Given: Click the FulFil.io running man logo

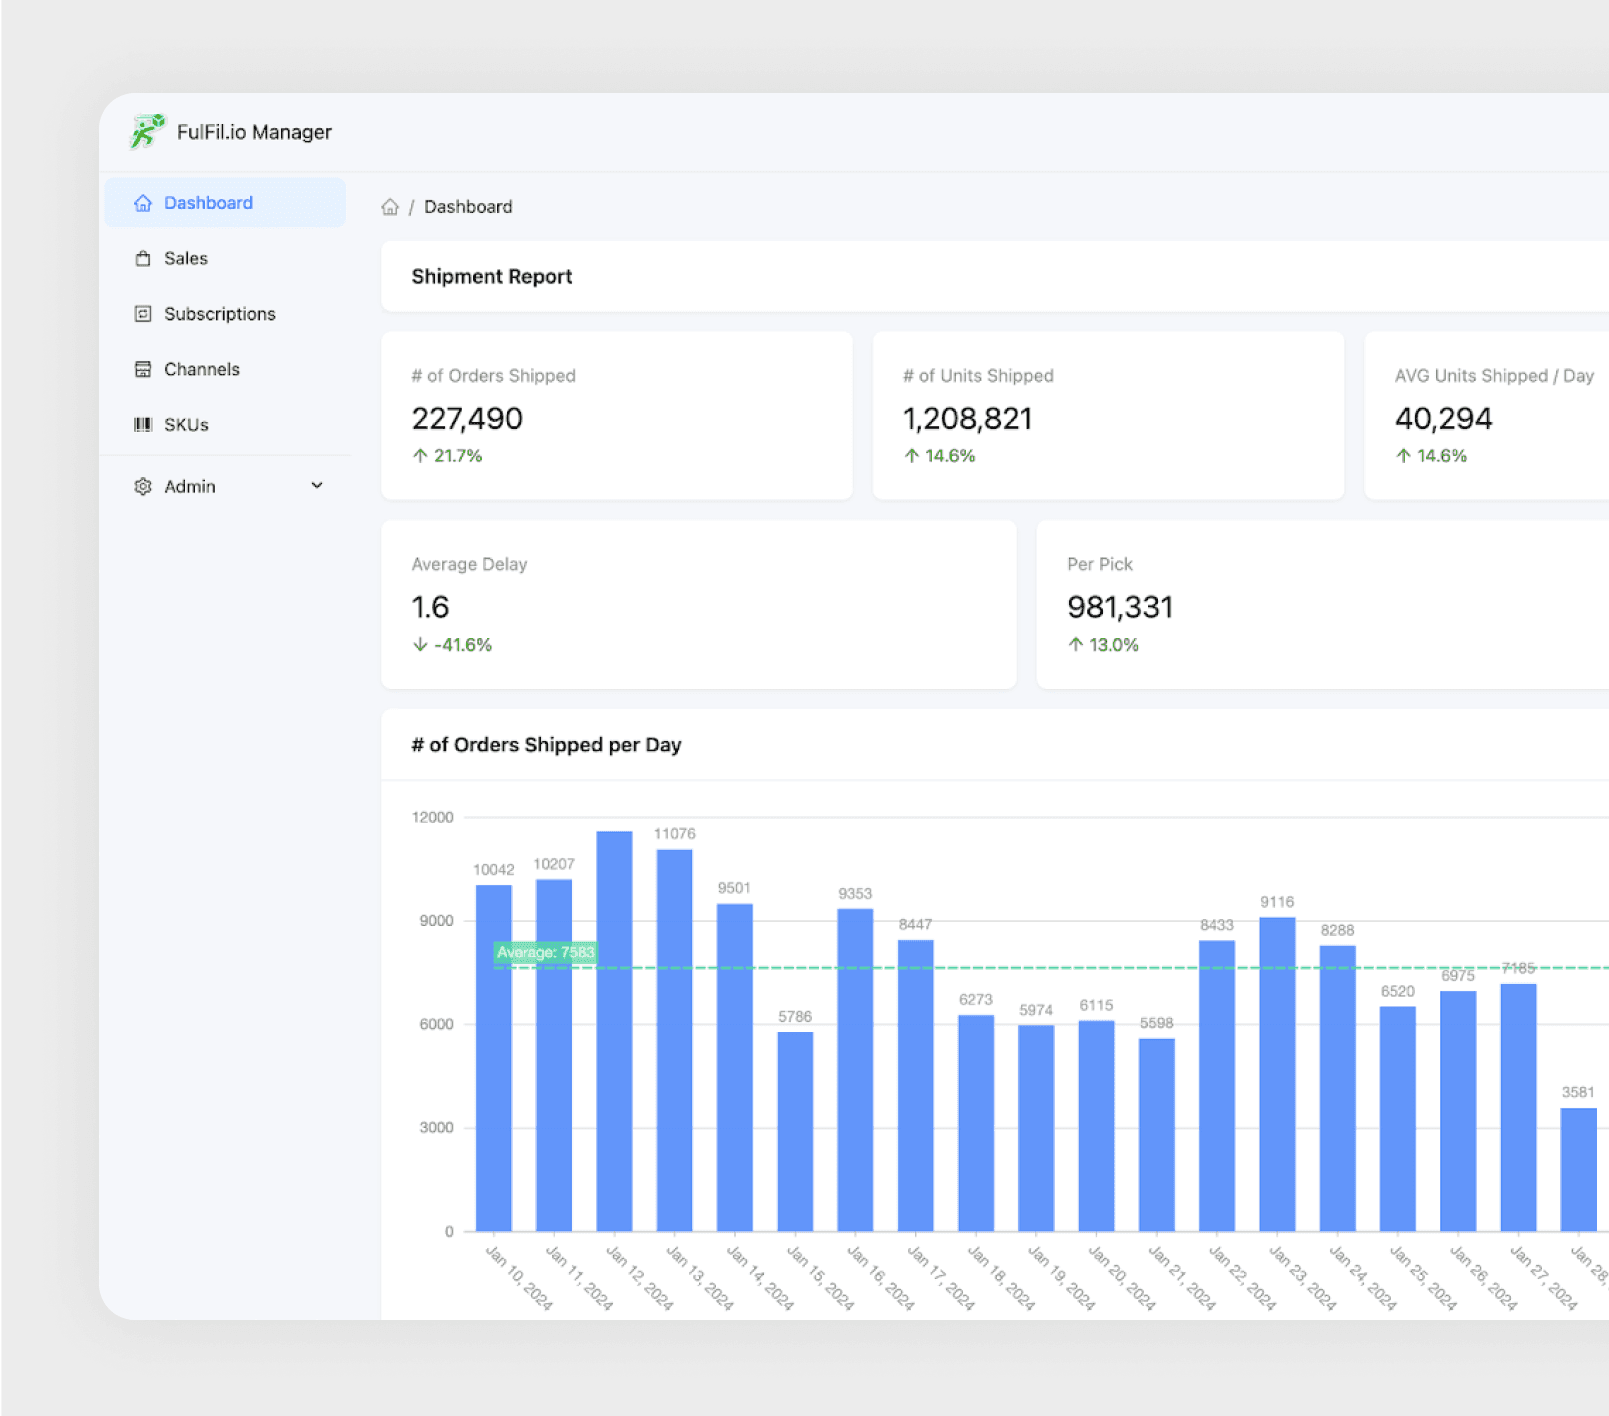Looking at the screenshot, I should 147,131.
